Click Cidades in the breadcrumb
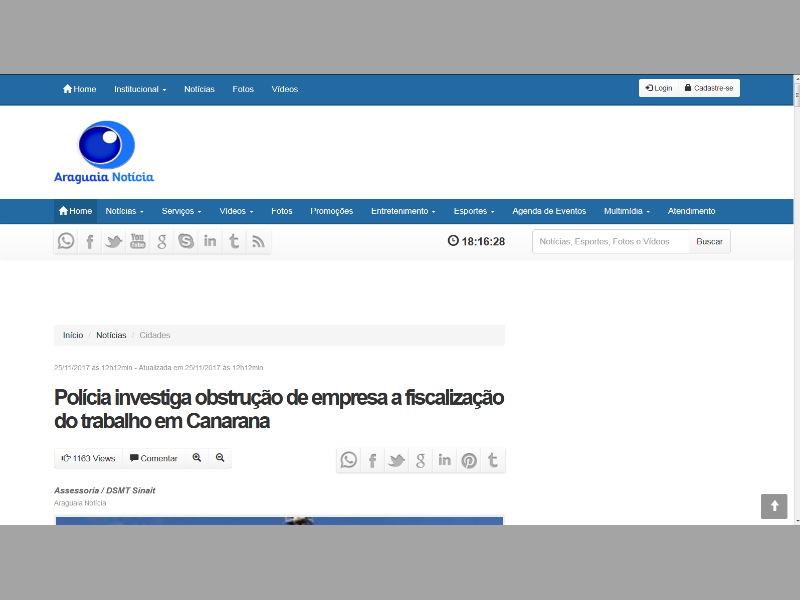The image size is (800, 600). (155, 335)
